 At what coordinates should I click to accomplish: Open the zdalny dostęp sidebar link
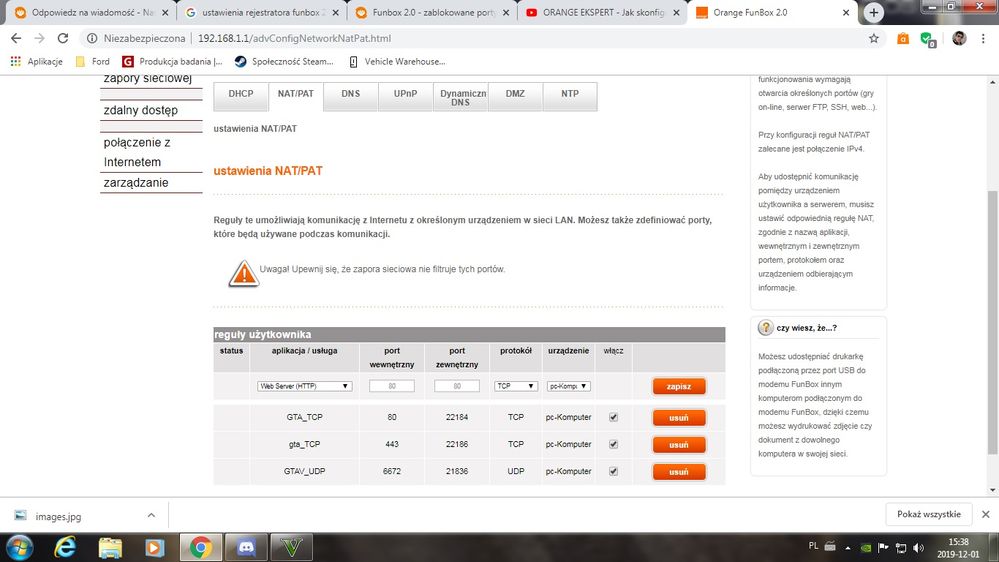(x=141, y=111)
